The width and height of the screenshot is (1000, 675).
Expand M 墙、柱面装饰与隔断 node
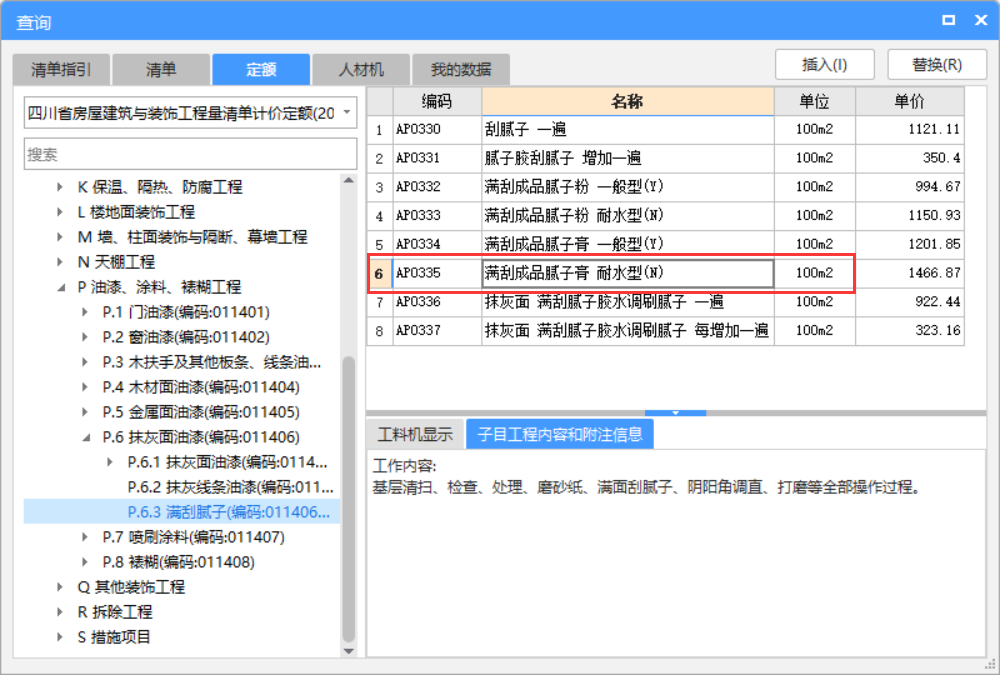59,237
